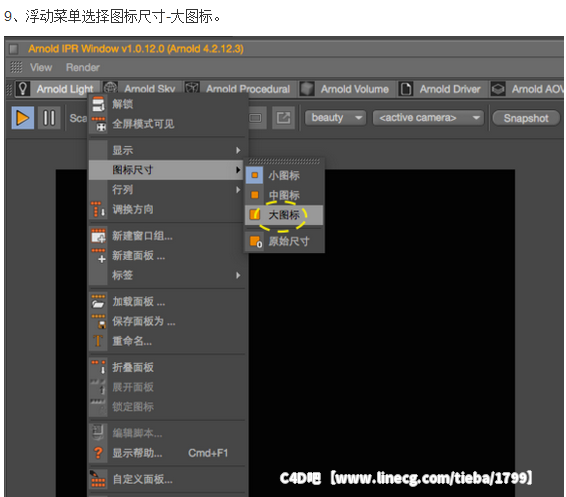The width and height of the screenshot is (566, 497).
Task: Start IPR render with play button
Action: coord(23,118)
